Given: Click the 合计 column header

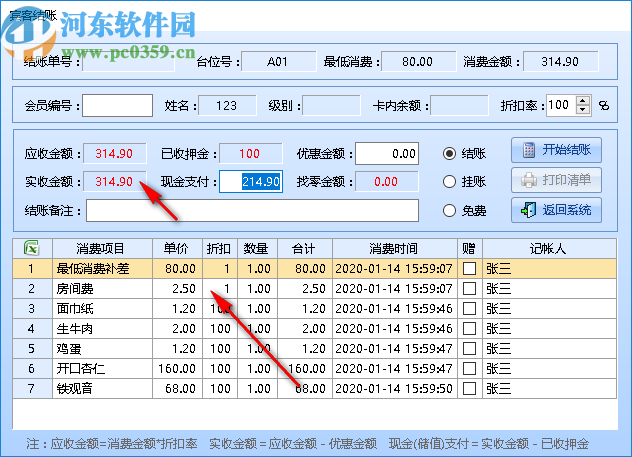Looking at the screenshot, I should tap(305, 249).
